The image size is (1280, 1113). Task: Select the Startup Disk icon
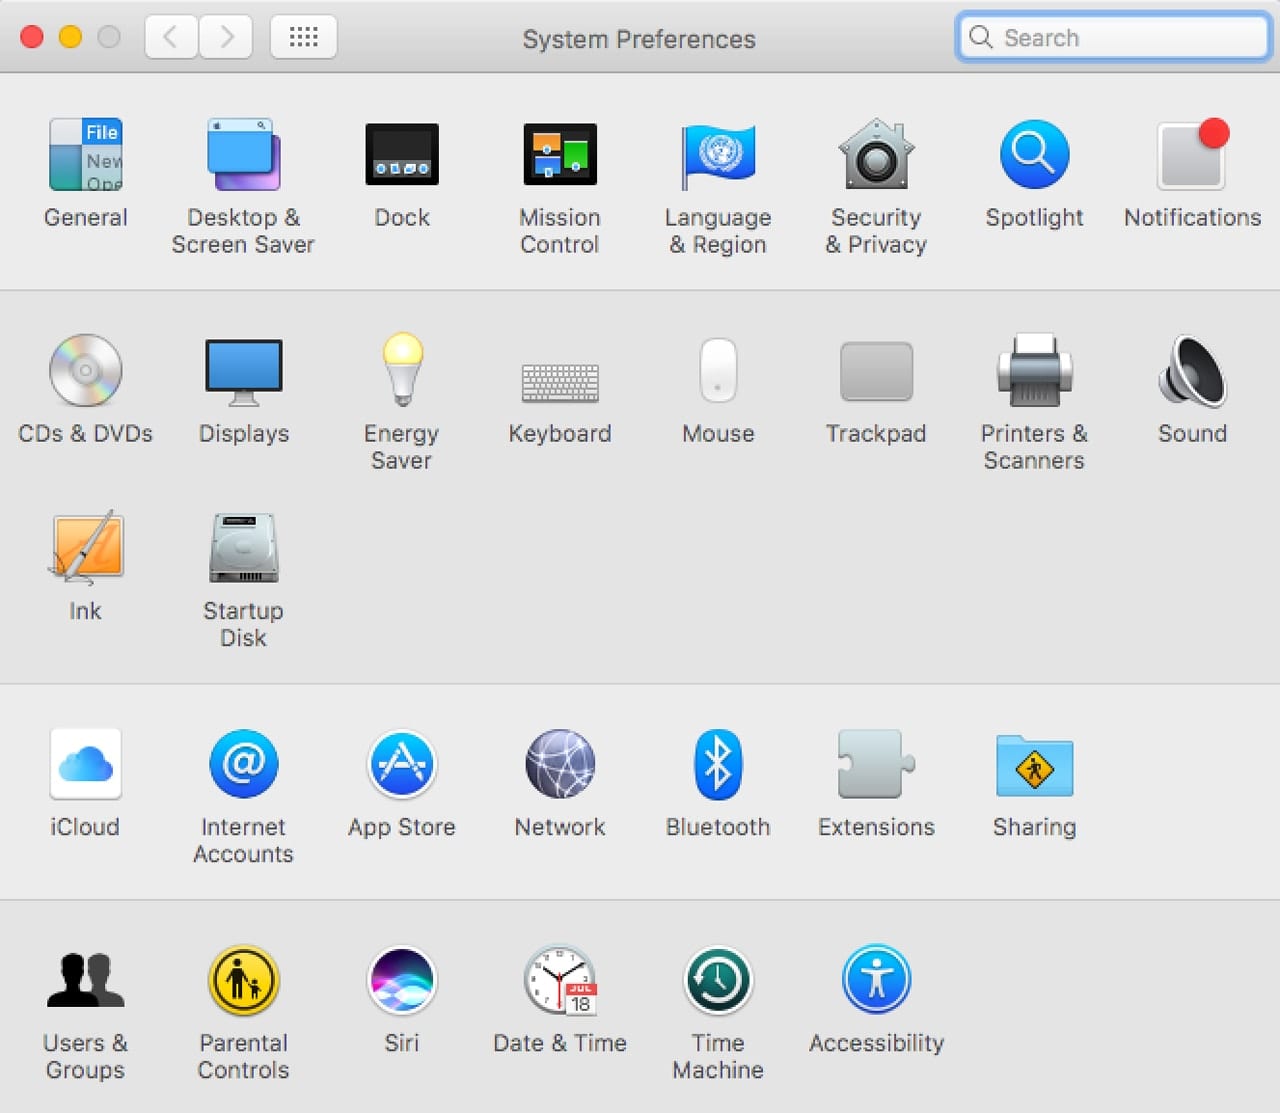pyautogui.click(x=243, y=548)
